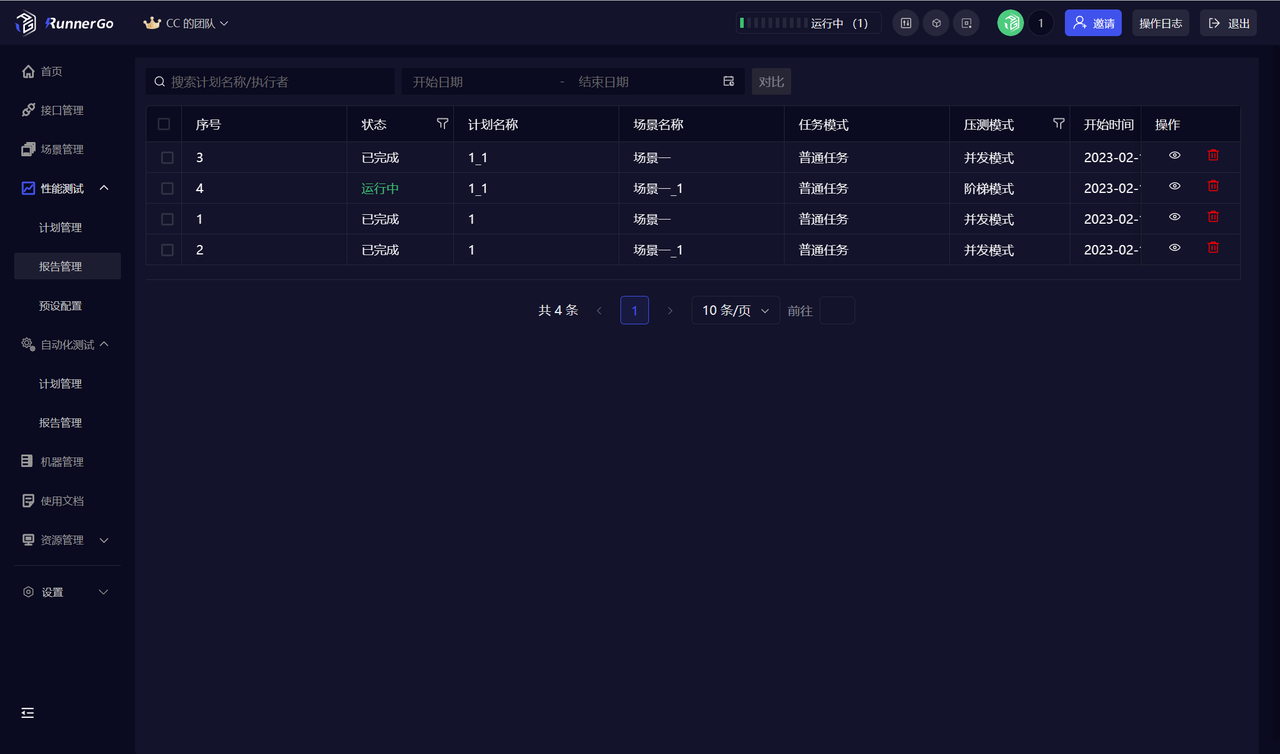
Task: Check the row with 序号 3
Action: point(167,157)
